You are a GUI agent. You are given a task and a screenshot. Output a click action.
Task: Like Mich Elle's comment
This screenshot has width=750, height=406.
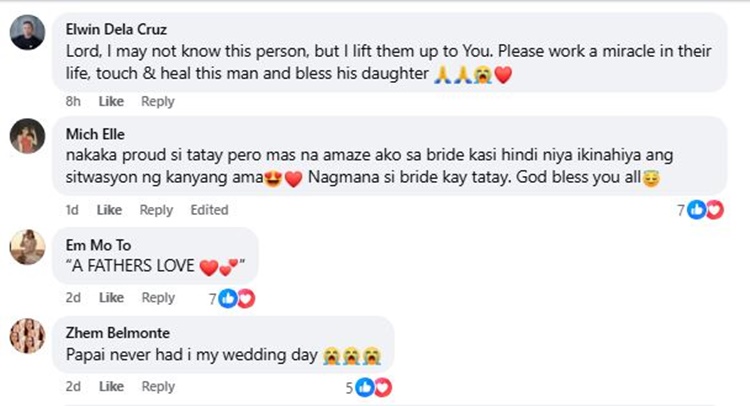tap(110, 210)
